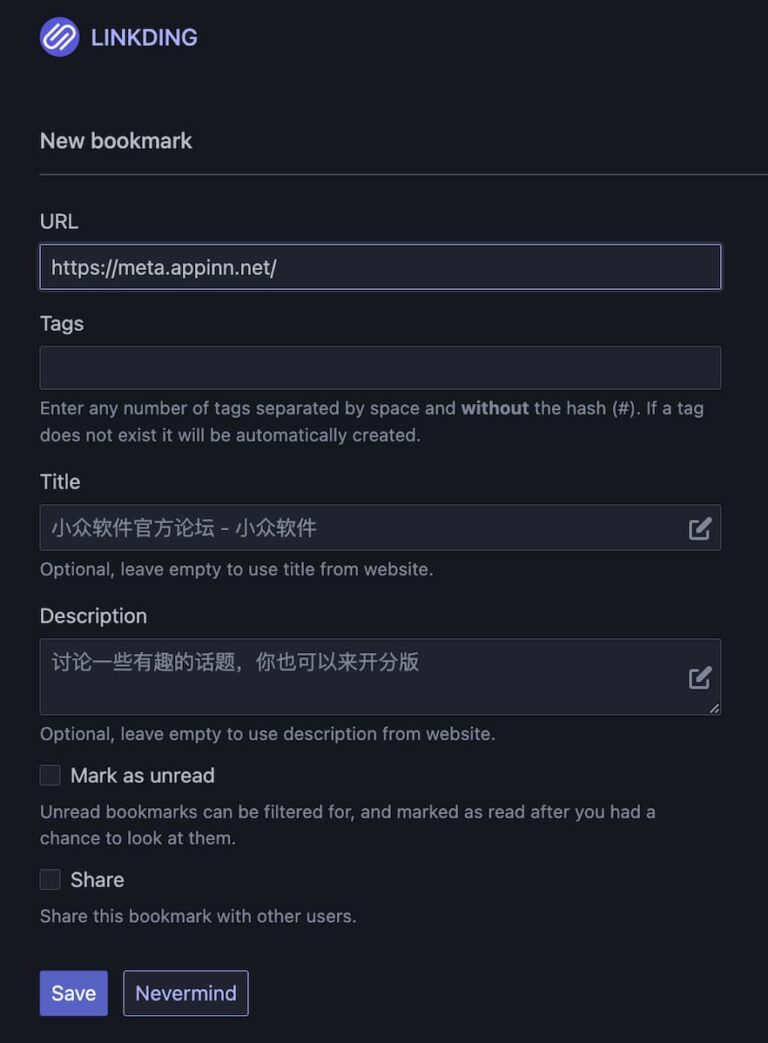Click the LINKDING wordmark at the top

tap(143, 37)
